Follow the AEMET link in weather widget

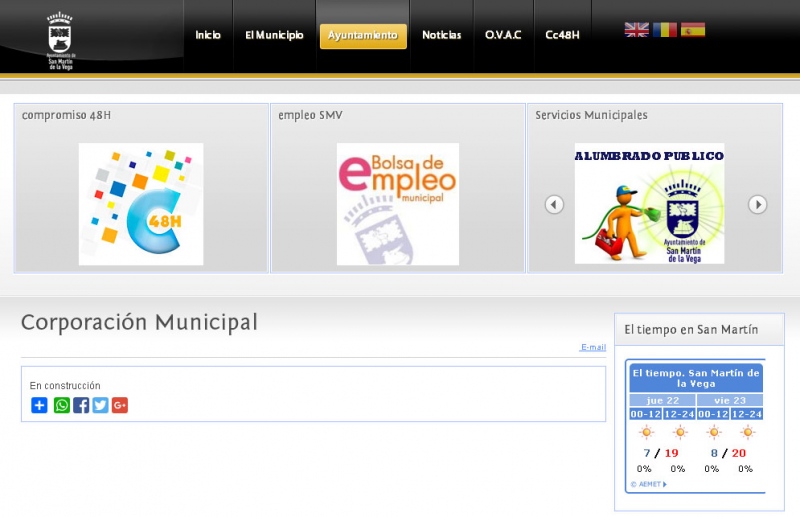pos(647,484)
